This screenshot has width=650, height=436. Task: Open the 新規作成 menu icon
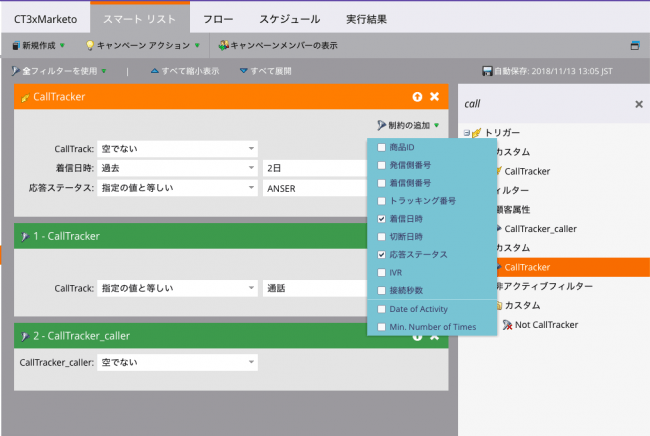pos(16,45)
